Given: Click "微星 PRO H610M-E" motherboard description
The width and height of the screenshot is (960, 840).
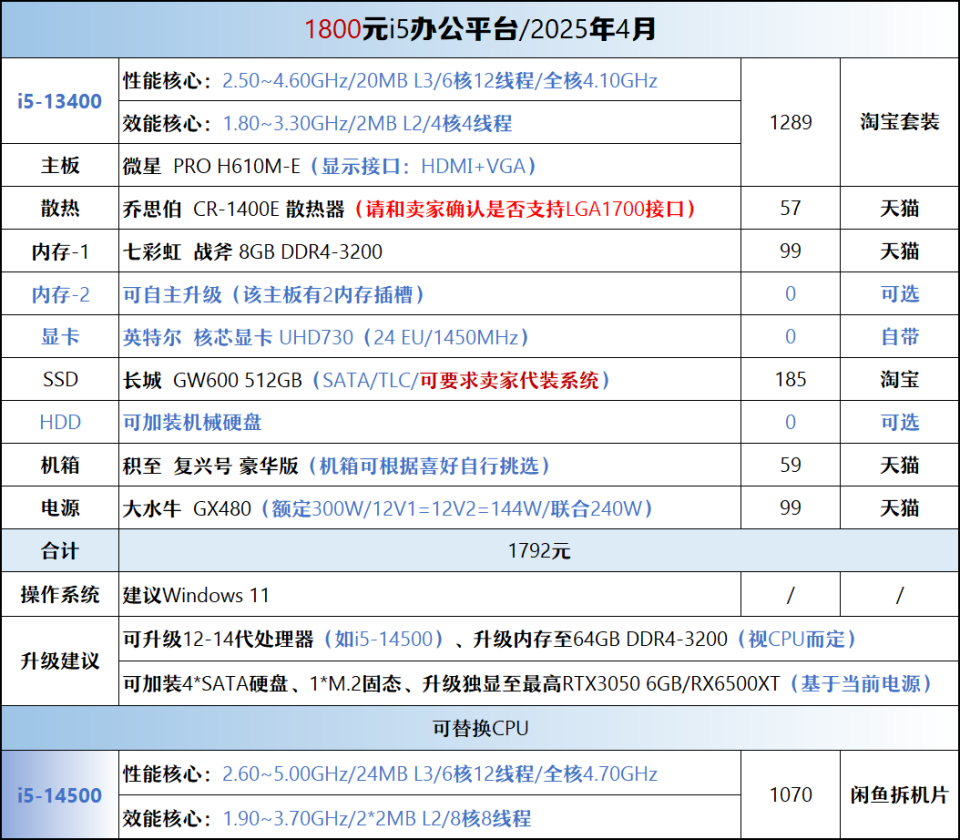Looking at the screenshot, I should click(x=331, y=166).
